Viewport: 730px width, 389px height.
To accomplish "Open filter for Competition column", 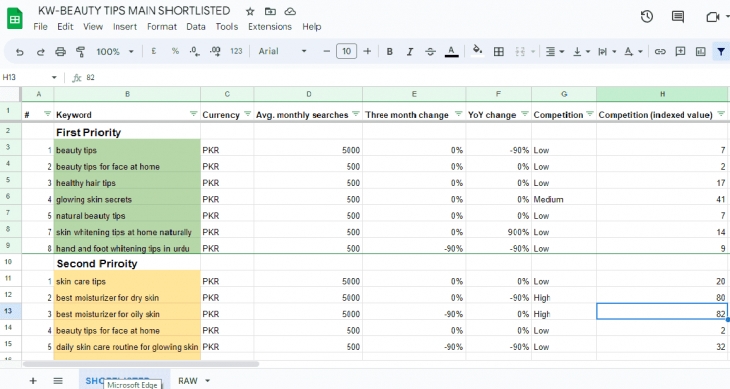I will [x=590, y=114].
